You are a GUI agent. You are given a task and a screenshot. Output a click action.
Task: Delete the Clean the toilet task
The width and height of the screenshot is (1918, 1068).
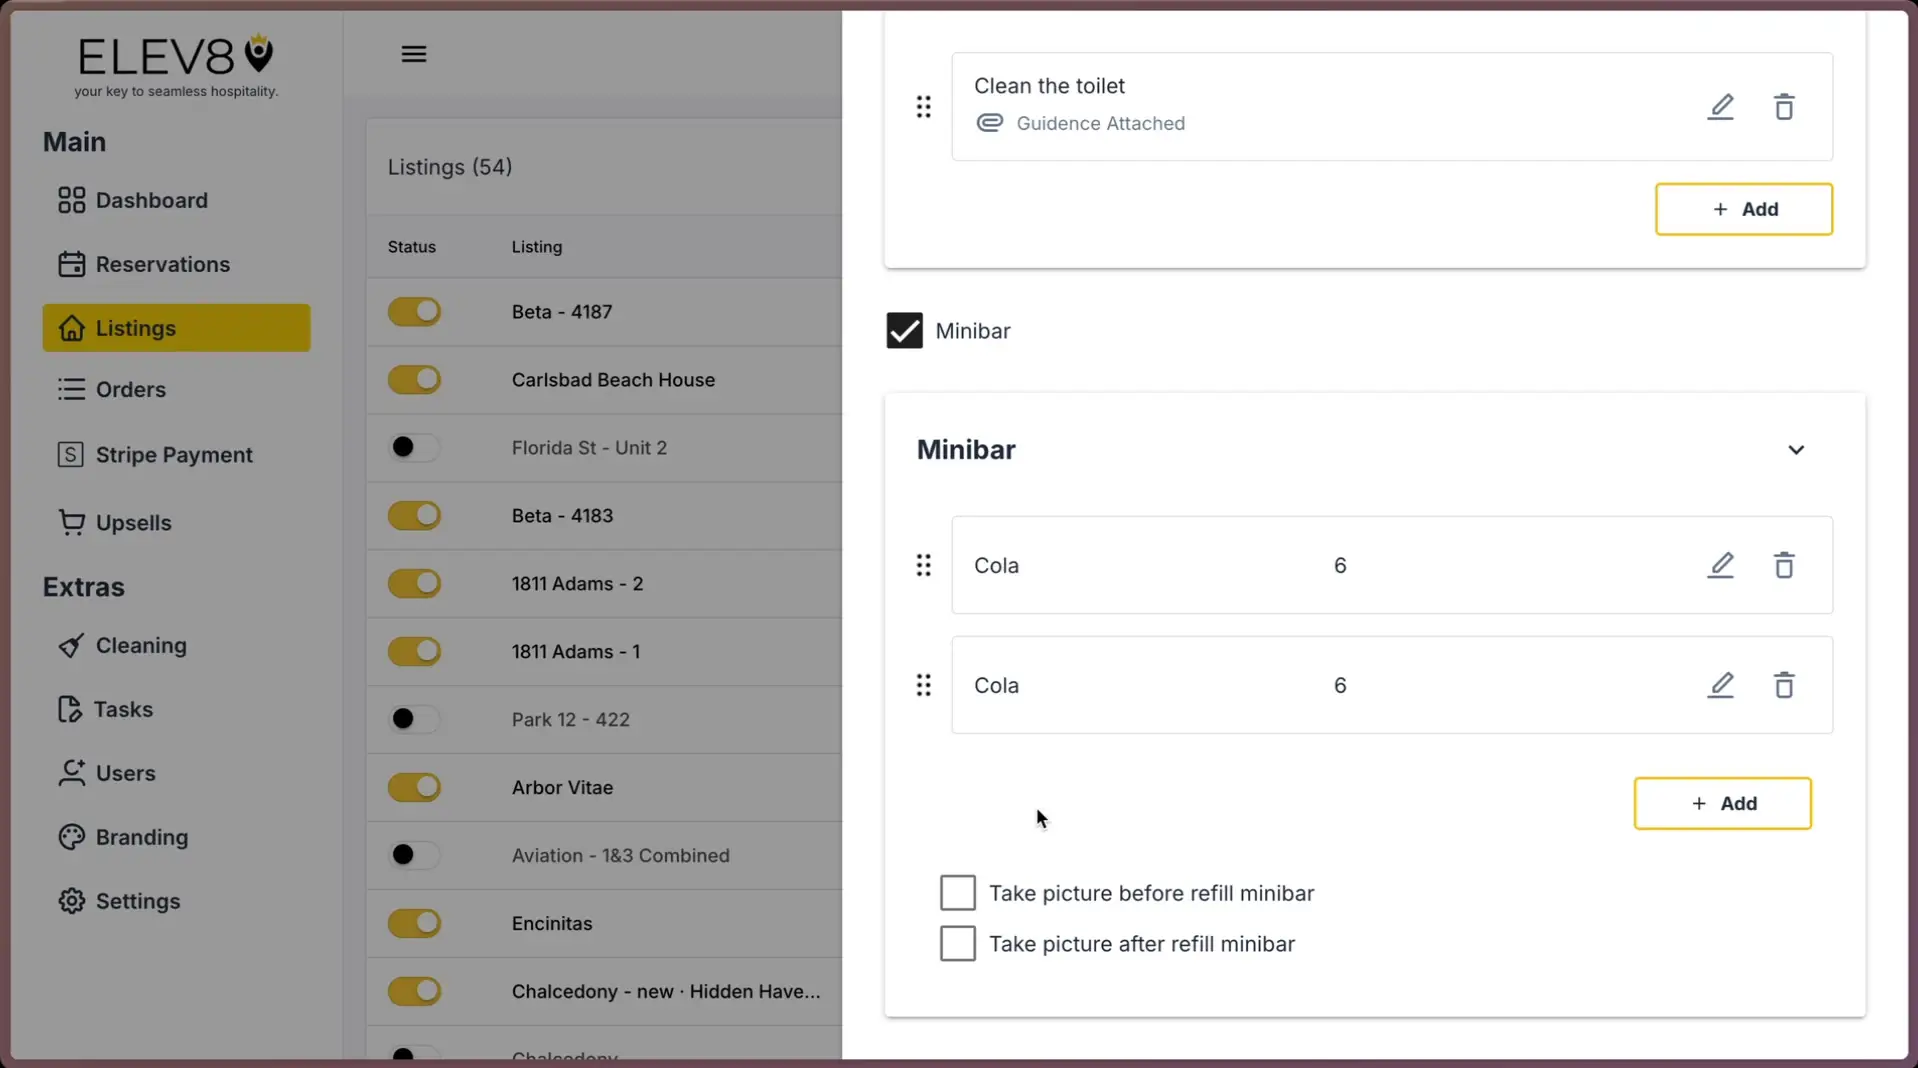coord(1784,107)
